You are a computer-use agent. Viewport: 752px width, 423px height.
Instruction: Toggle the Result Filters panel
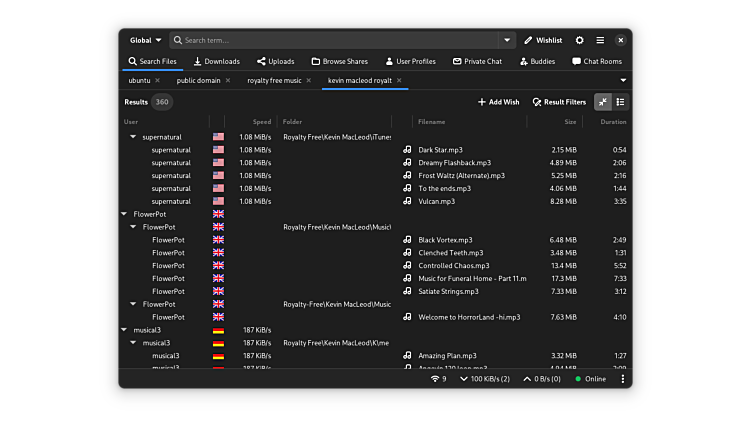tap(559, 102)
